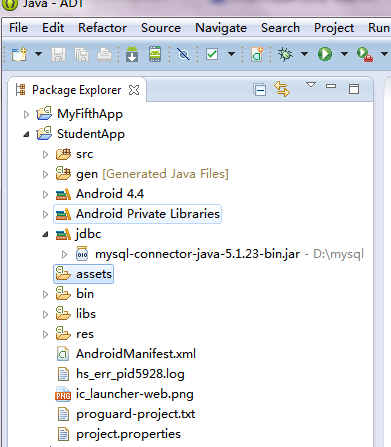Click the New Android XML file icon
Viewport: 391px width, 447px height.
pyautogui.click(x=257, y=54)
